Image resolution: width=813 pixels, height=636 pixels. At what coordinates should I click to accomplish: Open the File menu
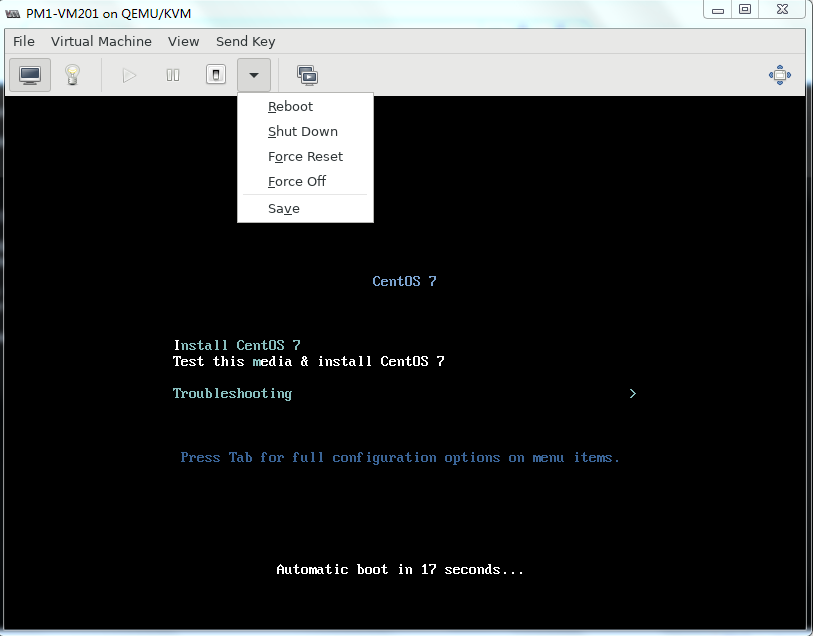pos(24,41)
